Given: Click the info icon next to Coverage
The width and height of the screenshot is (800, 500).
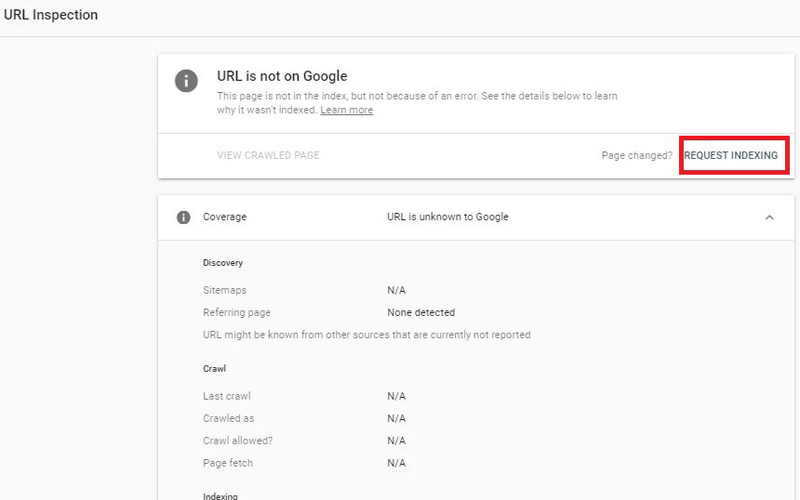Looking at the screenshot, I should pyautogui.click(x=183, y=217).
